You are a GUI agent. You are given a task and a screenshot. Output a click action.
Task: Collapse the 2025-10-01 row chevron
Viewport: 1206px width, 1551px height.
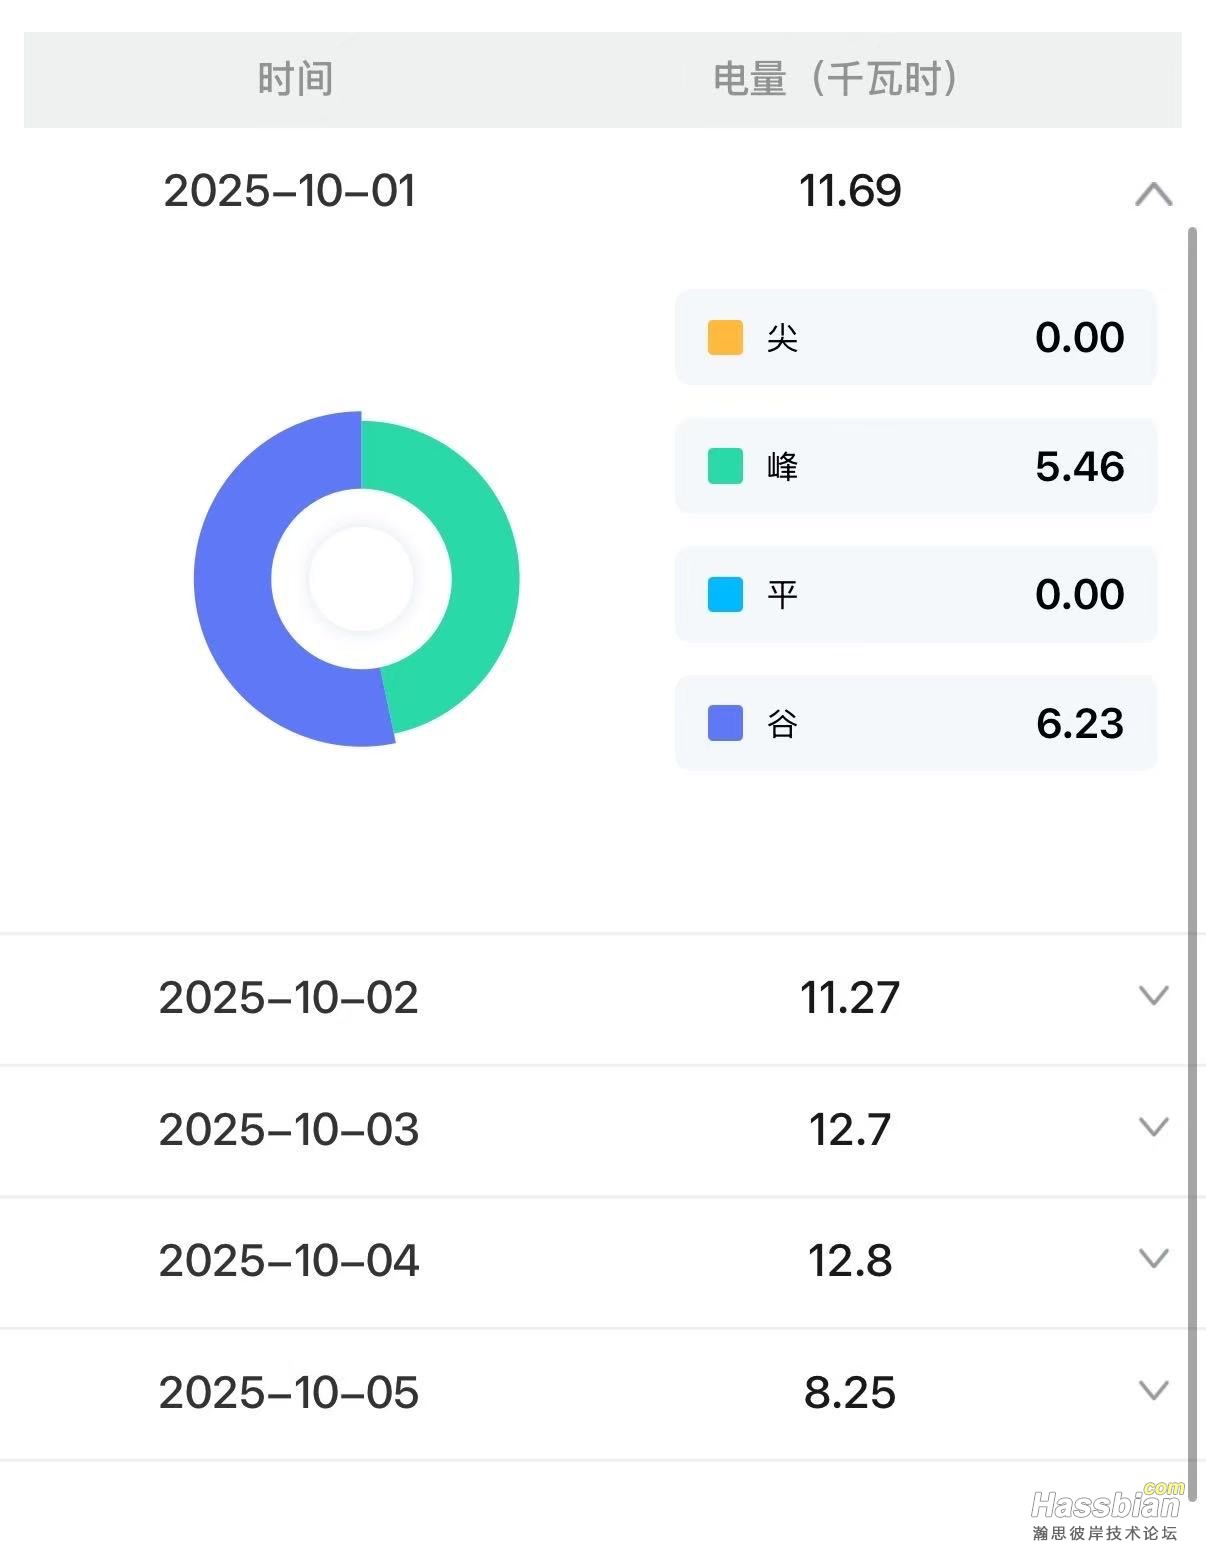click(1153, 193)
